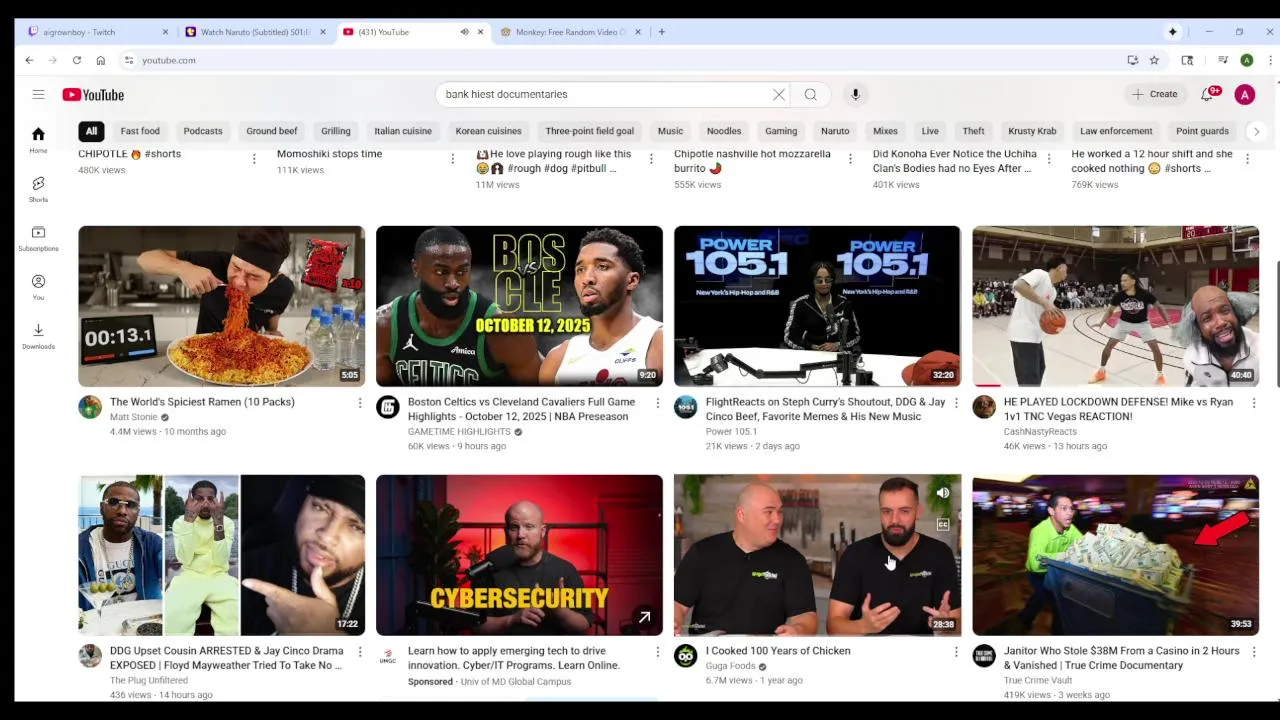Select the Law enforcement filter chip
The width and height of the screenshot is (1280, 720).
pos(1116,131)
